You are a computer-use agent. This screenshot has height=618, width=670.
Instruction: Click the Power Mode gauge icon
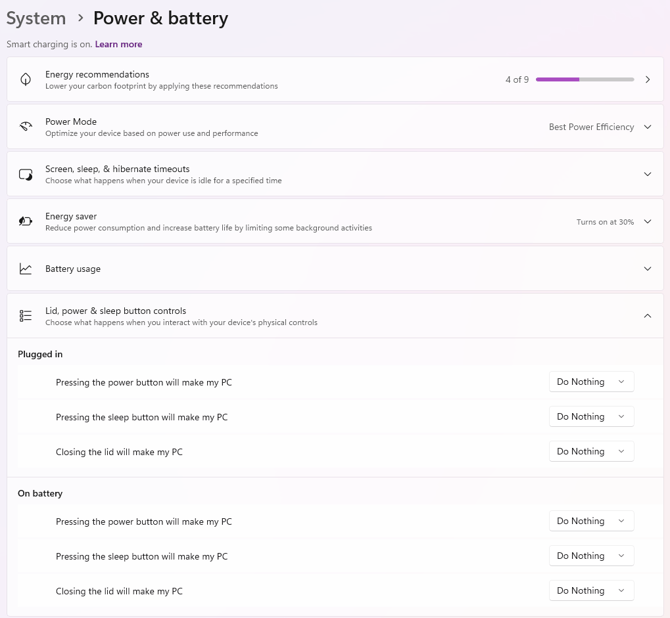pos(26,127)
